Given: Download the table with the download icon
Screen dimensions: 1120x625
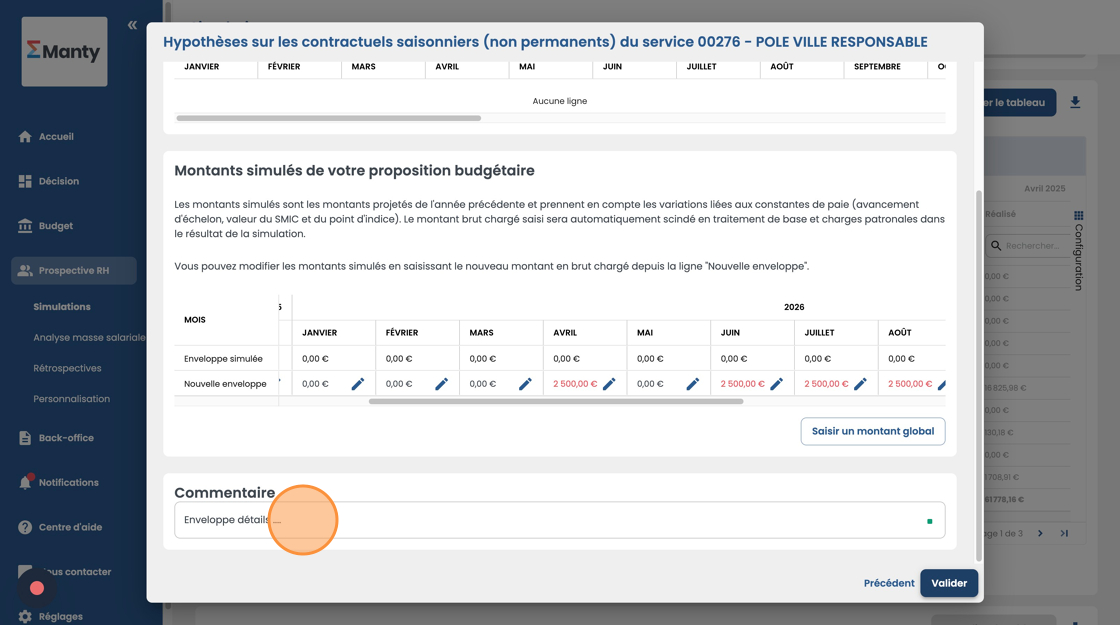Looking at the screenshot, I should point(1075,102).
